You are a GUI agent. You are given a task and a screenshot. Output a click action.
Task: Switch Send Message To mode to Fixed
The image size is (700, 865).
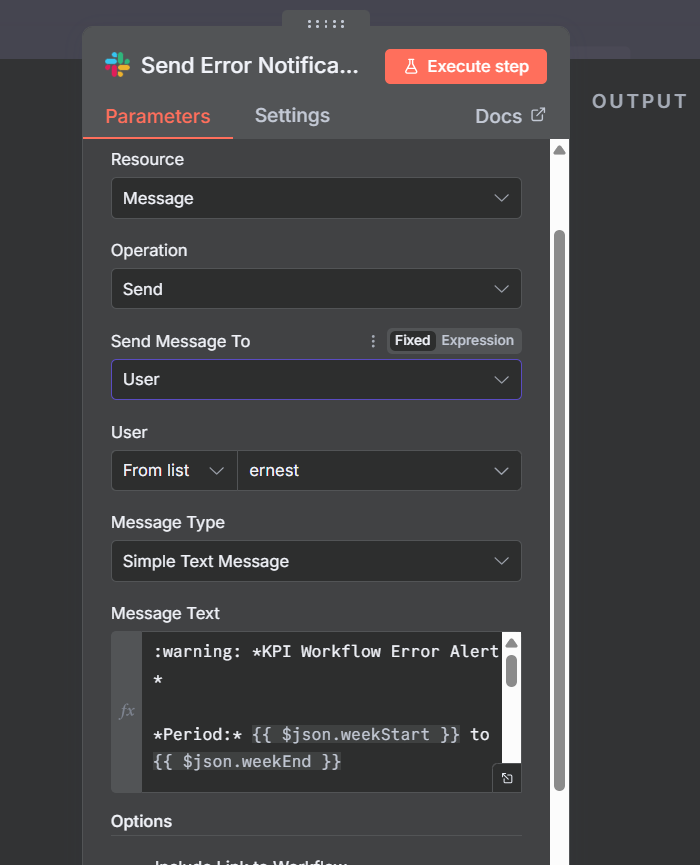click(412, 341)
